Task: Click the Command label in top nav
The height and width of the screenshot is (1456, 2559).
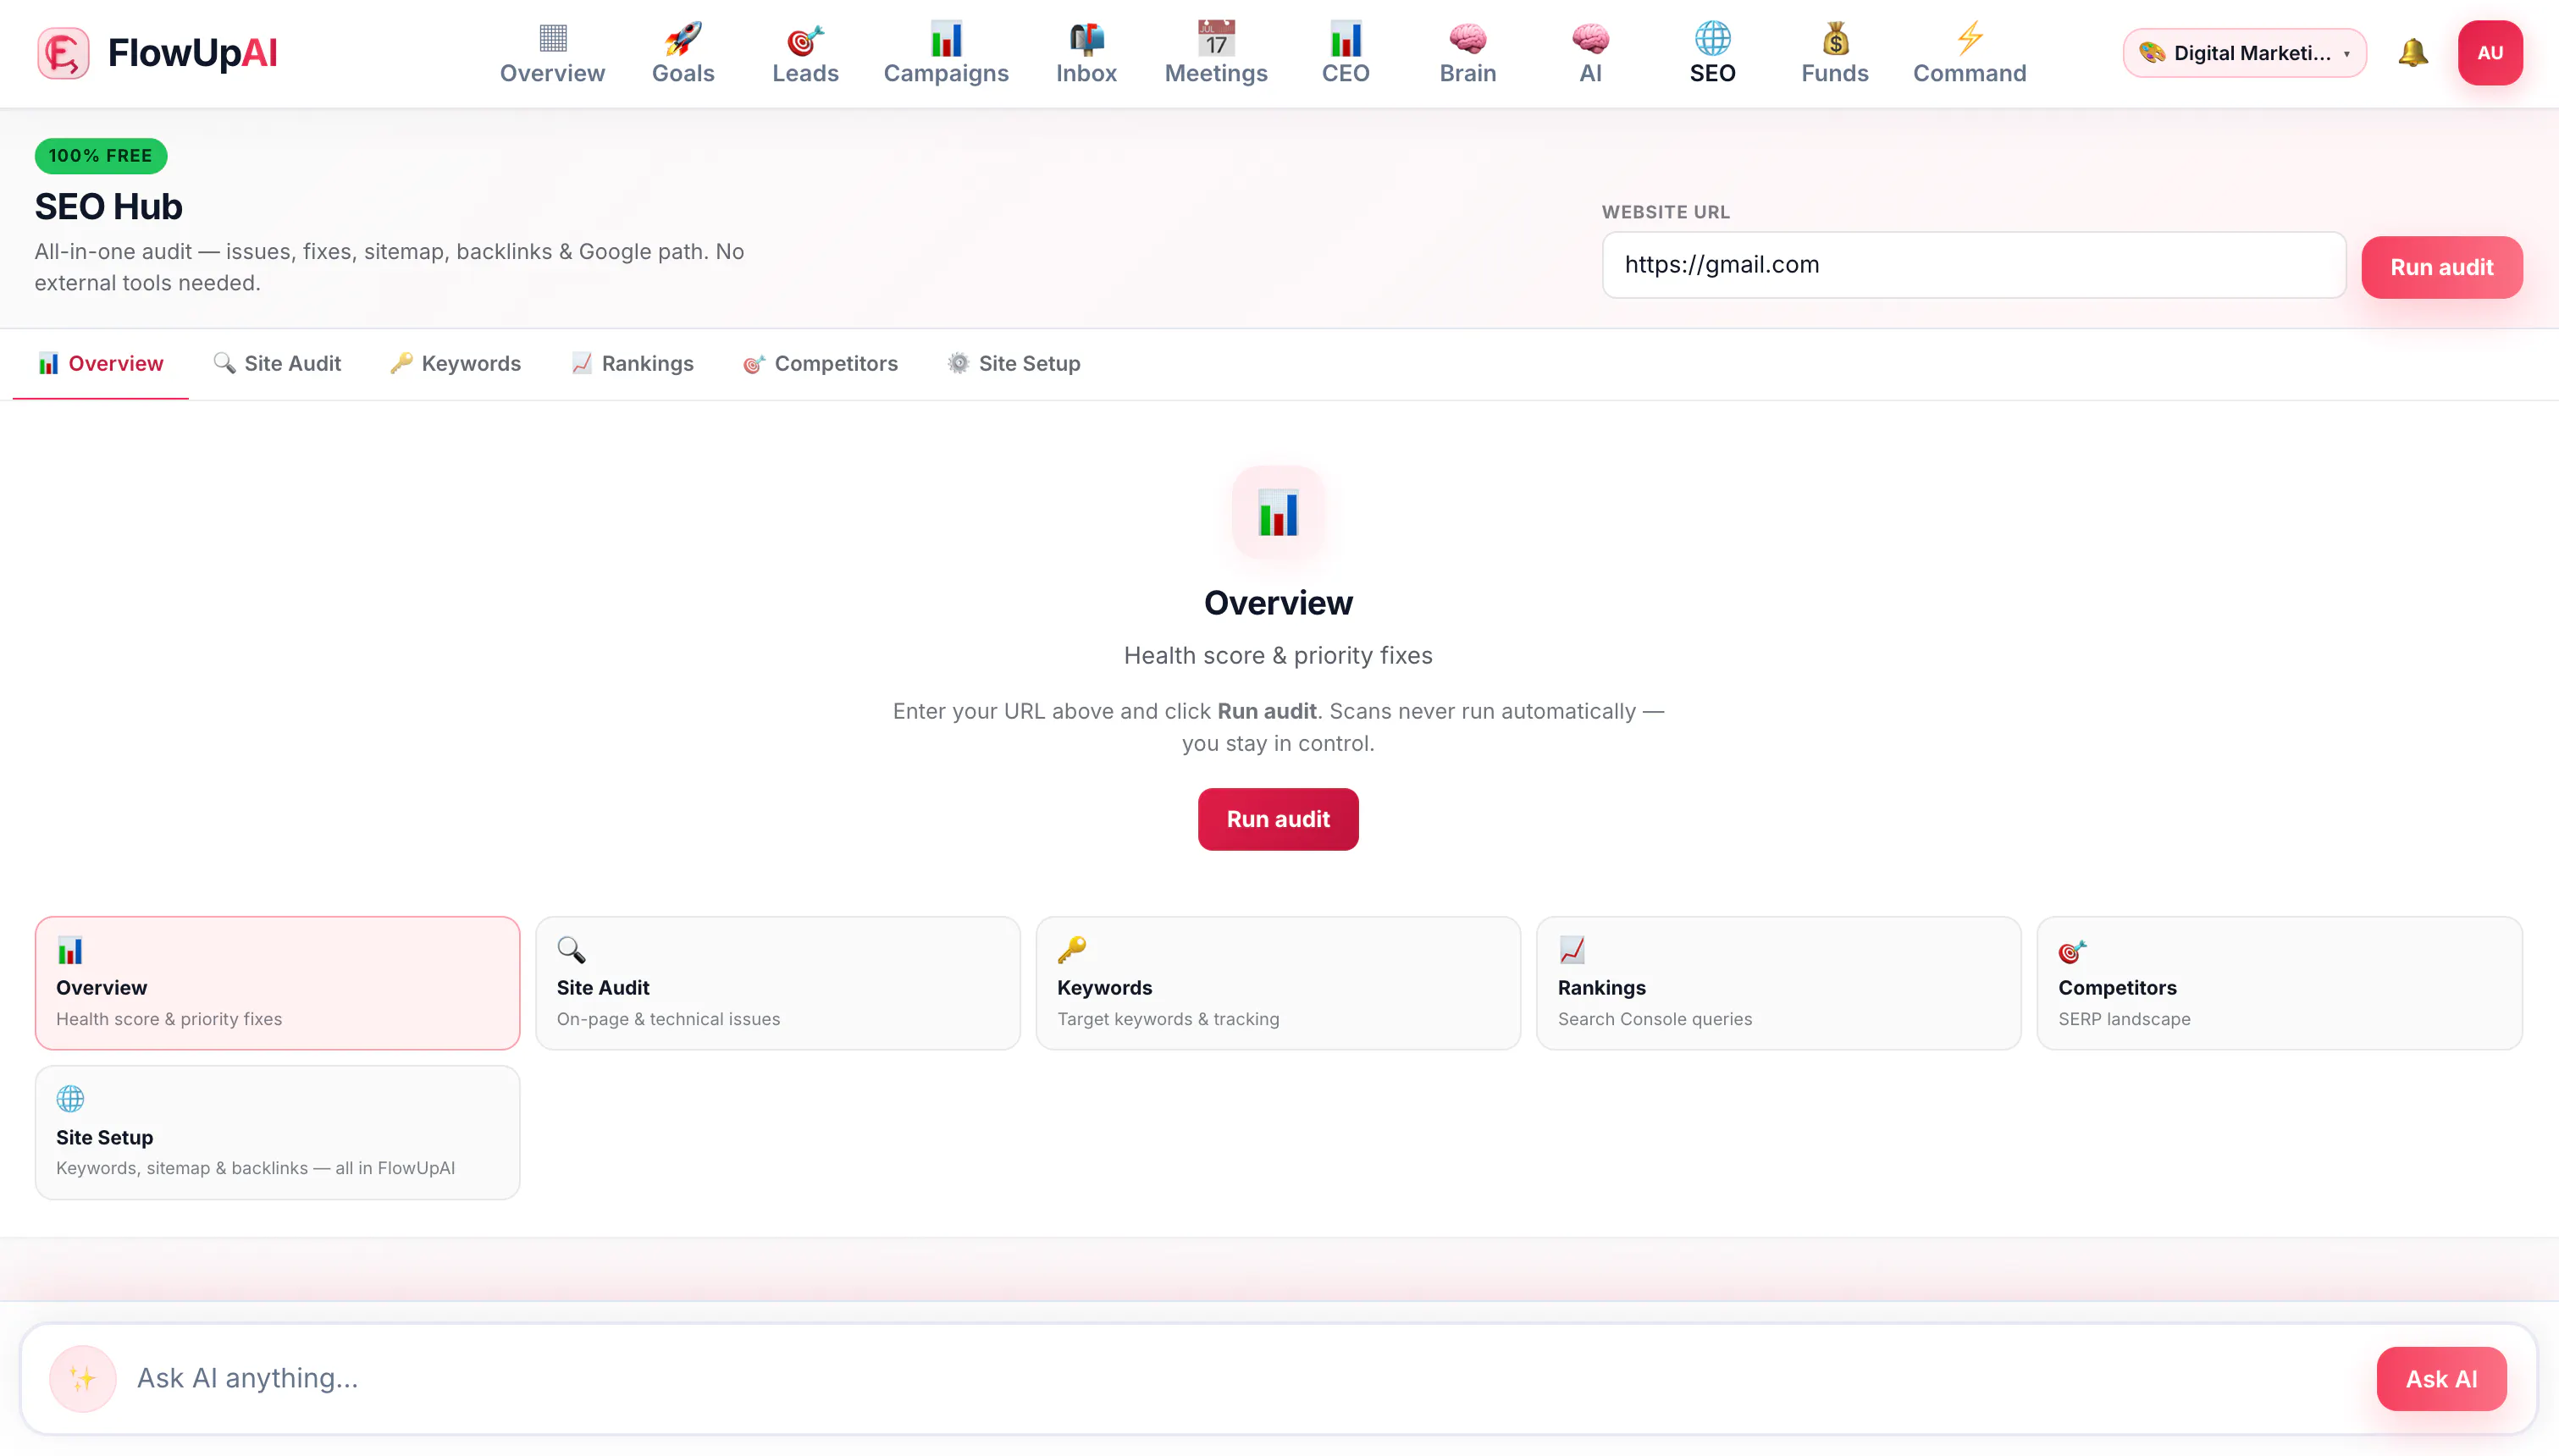Action: click(x=1969, y=73)
